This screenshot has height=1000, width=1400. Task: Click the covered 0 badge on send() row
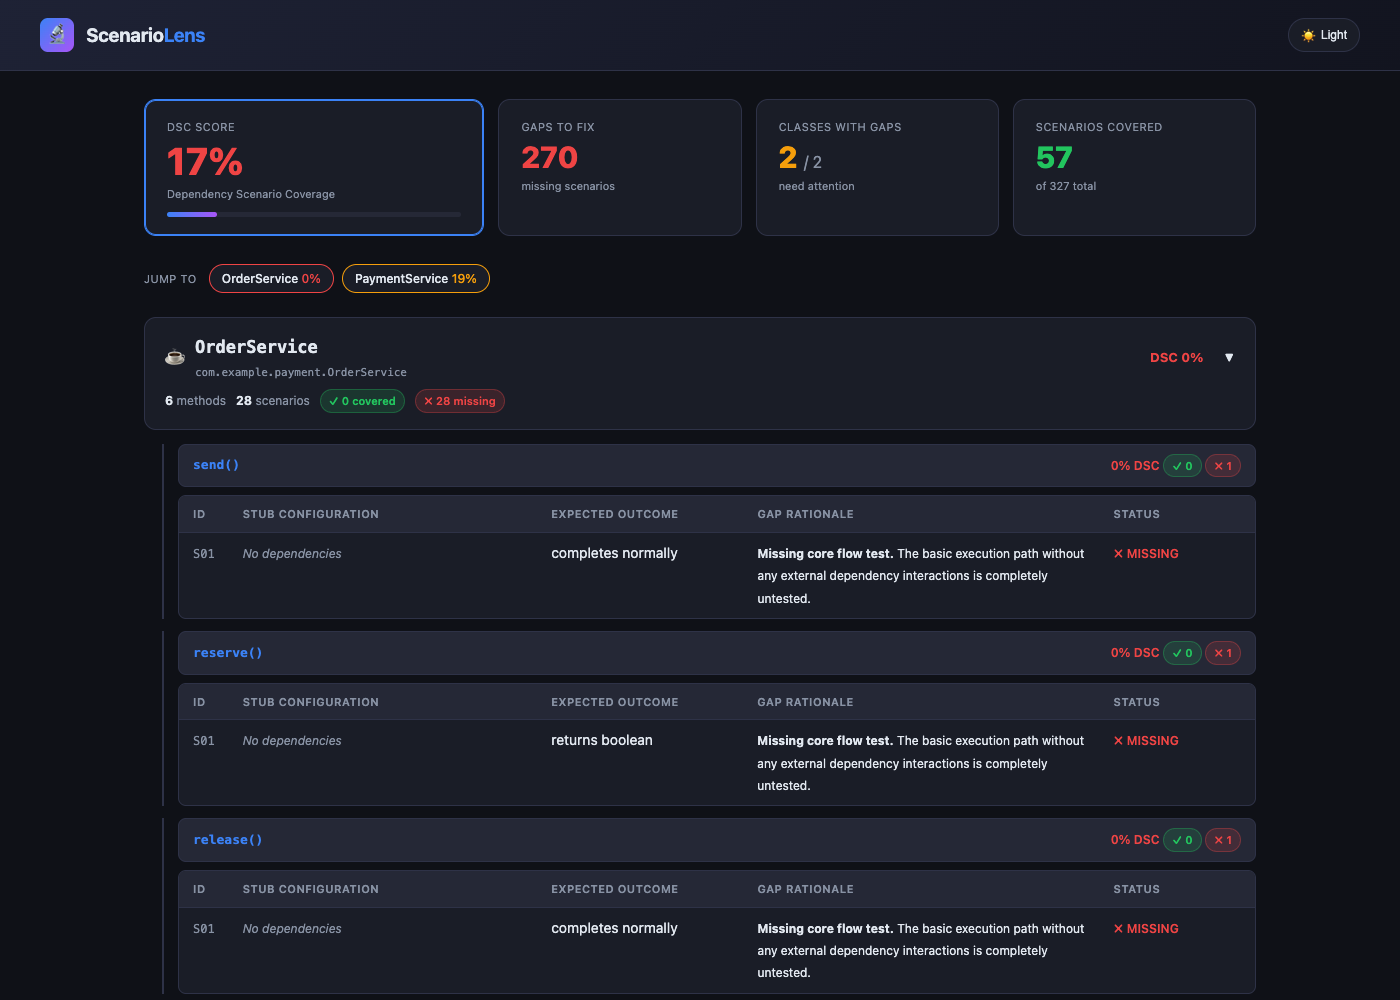pos(1182,466)
